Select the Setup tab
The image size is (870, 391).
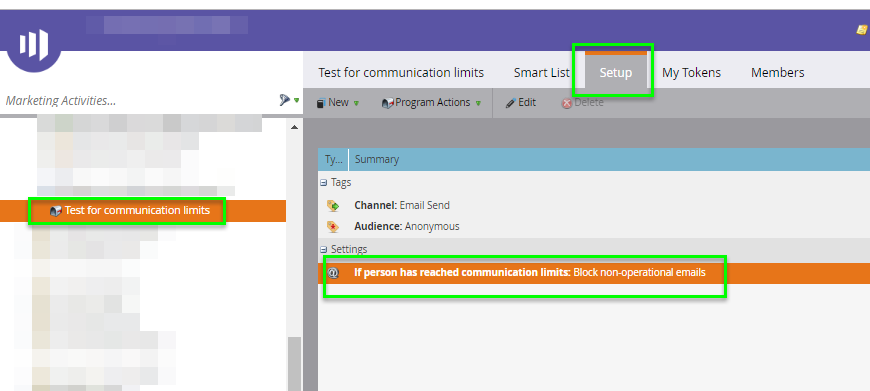(615, 73)
